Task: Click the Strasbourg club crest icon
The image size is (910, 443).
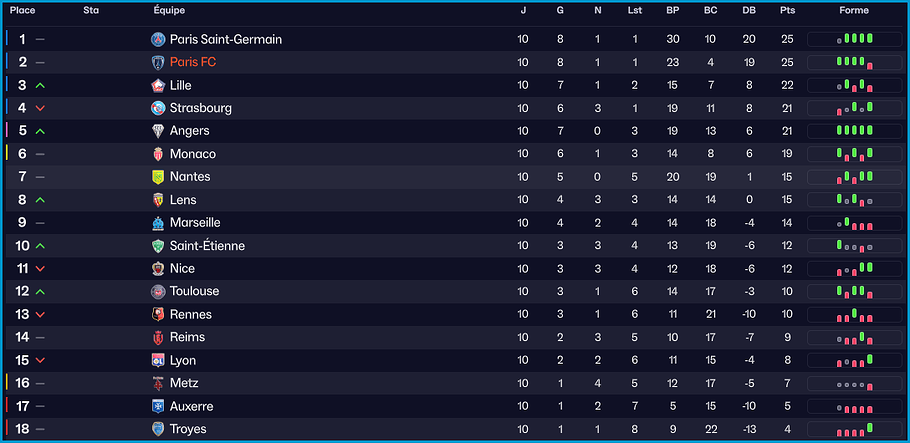Action: 158,108
